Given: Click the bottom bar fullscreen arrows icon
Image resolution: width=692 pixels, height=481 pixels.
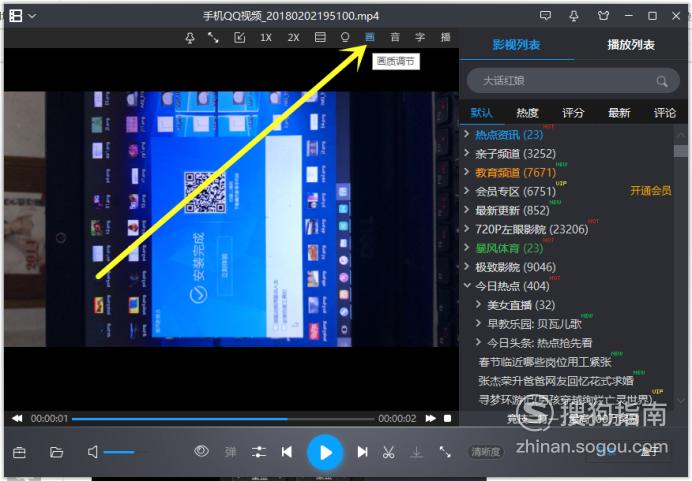Looking at the screenshot, I should point(445,452).
